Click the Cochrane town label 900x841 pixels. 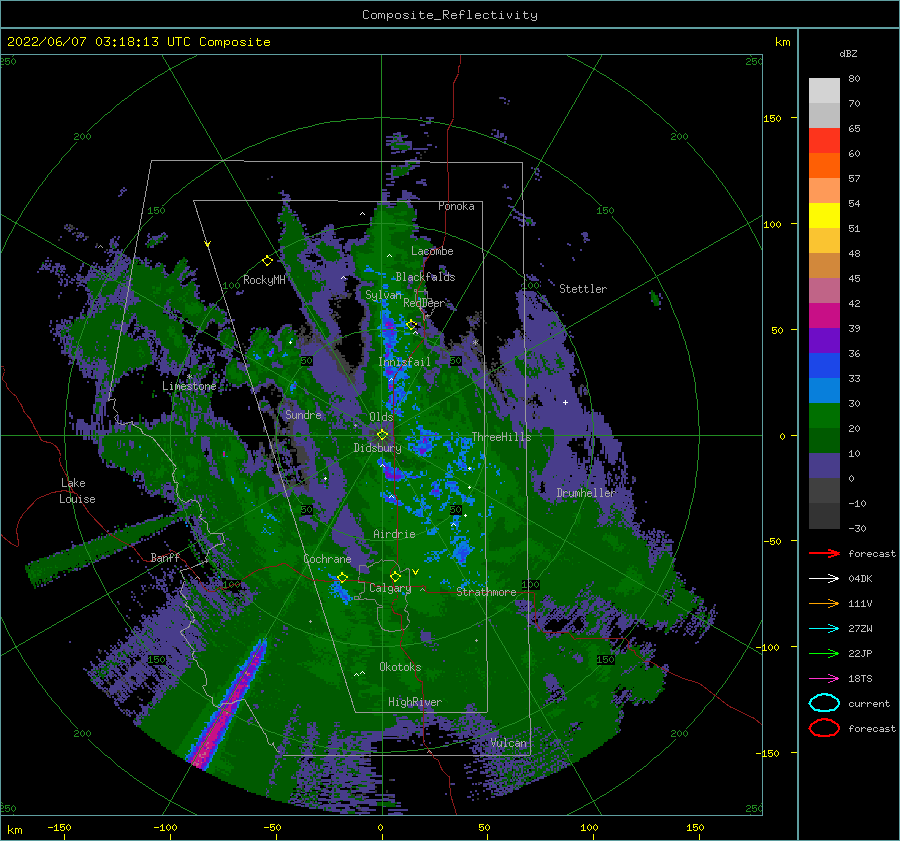click(x=327, y=559)
